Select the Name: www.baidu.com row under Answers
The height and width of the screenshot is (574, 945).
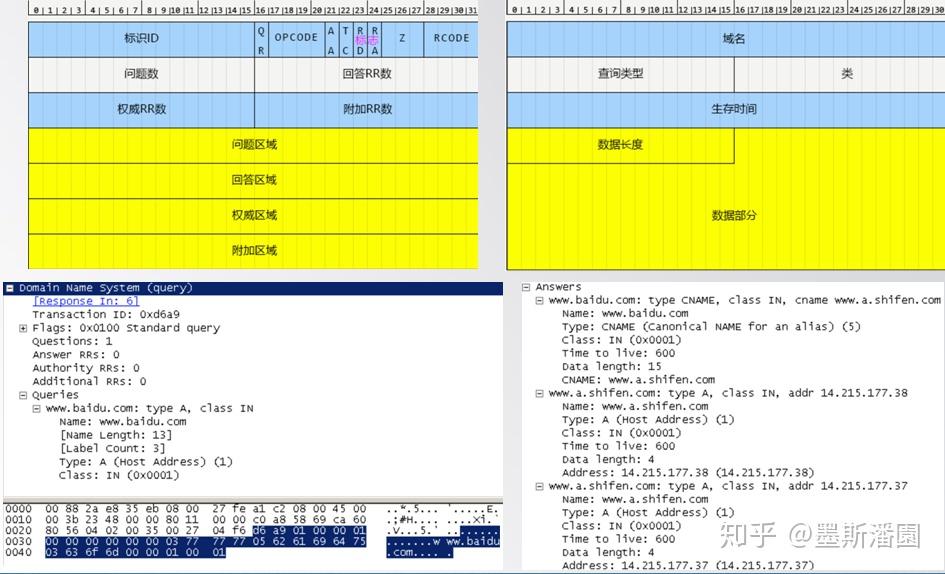click(x=625, y=314)
